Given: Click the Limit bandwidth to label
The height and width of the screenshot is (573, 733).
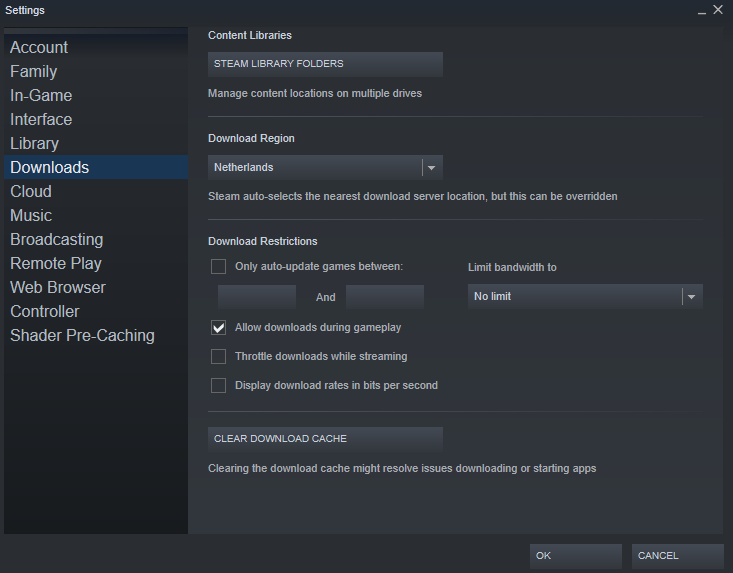Looking at the screenshot, I should 512,267.
